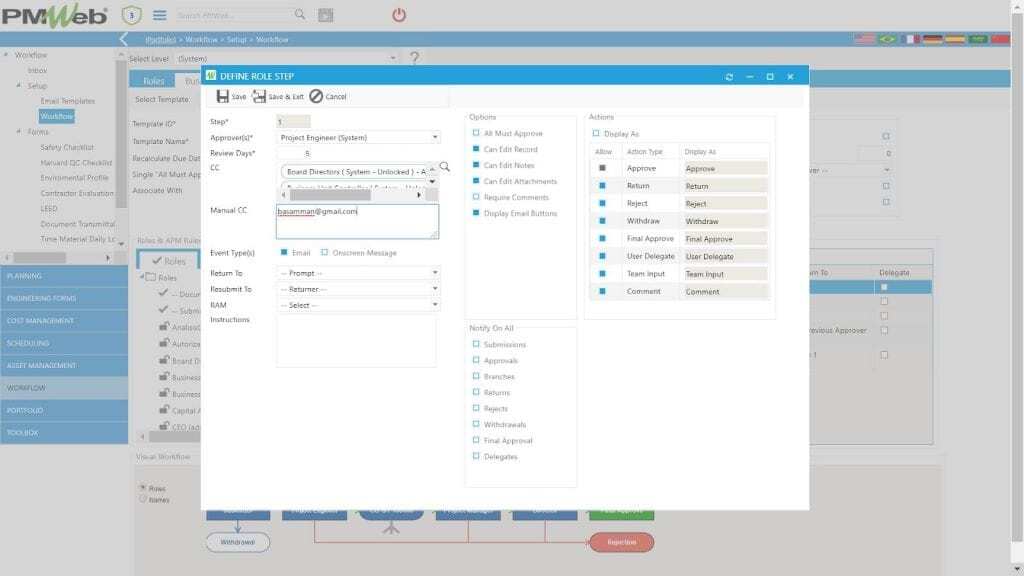Collapse the Setup tree node
This screenshot has width=1024, height=576.
tap(18, 85)
